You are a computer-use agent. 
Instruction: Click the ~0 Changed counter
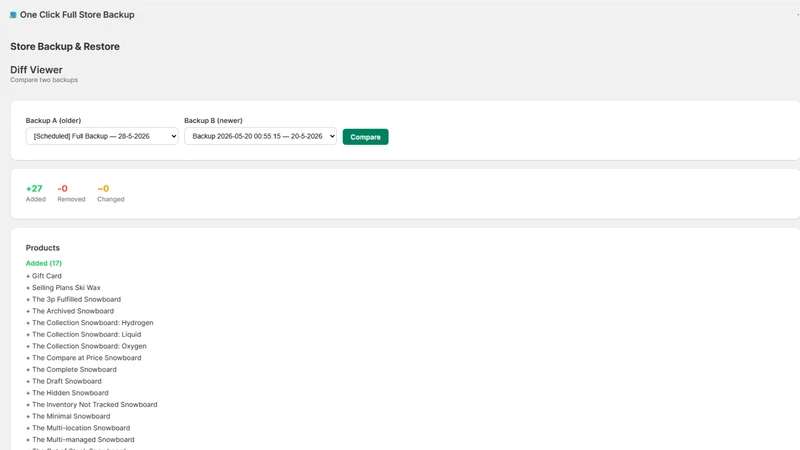pyautogui.click(x=110, y=193)
